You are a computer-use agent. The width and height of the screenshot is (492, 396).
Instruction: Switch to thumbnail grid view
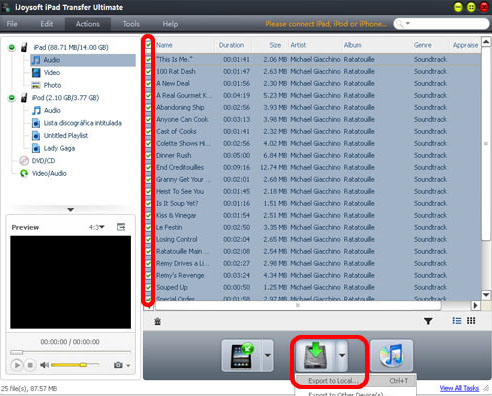(471, 321)
